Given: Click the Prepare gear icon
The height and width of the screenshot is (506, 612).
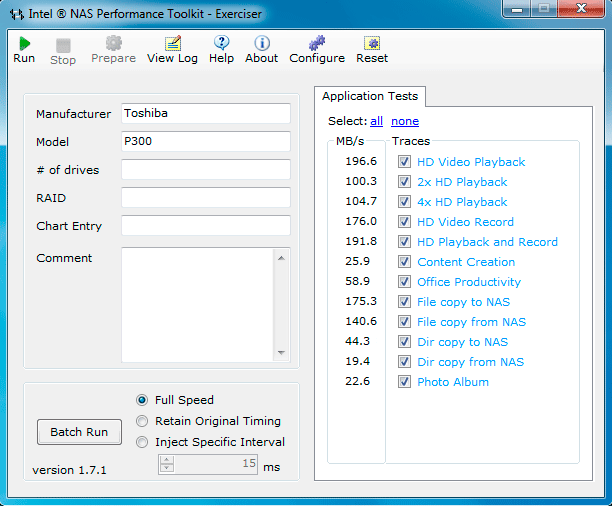Looking at the screenshot, I should click(x=113, y=44).
